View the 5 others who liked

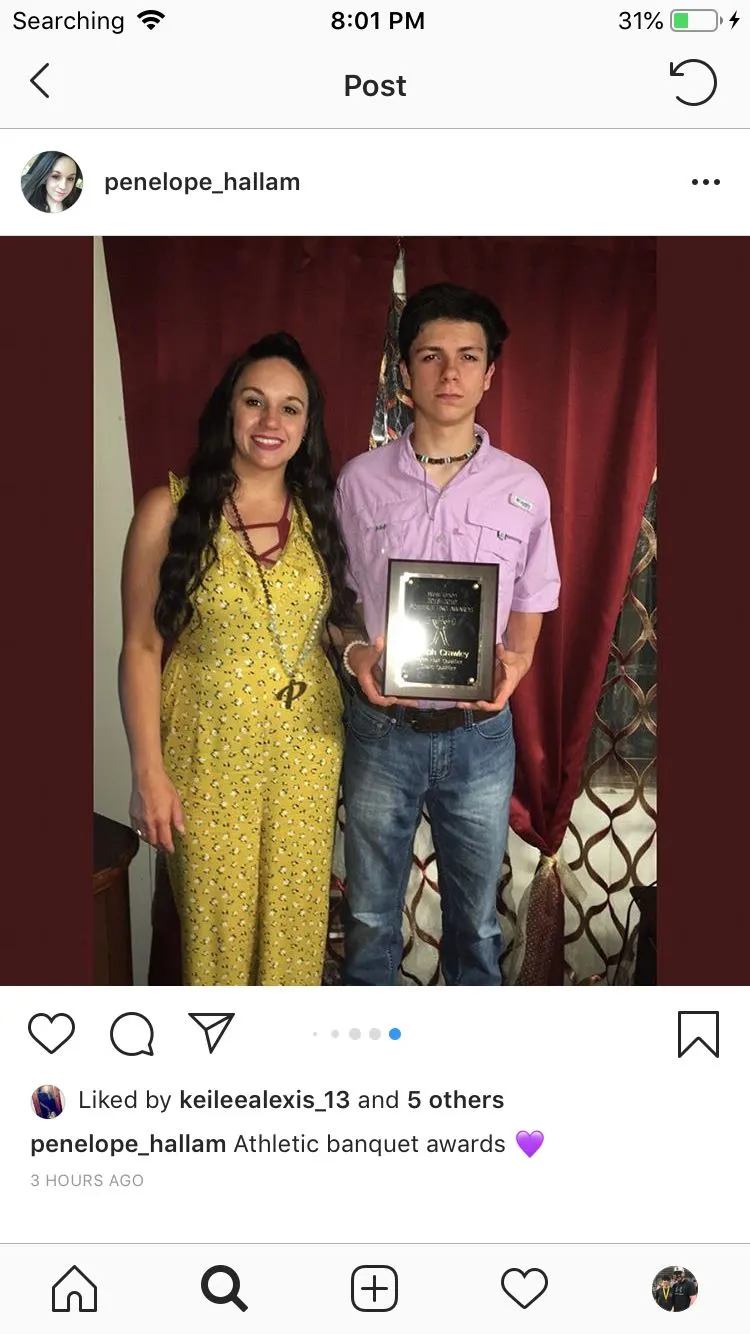coord(455,1100)
